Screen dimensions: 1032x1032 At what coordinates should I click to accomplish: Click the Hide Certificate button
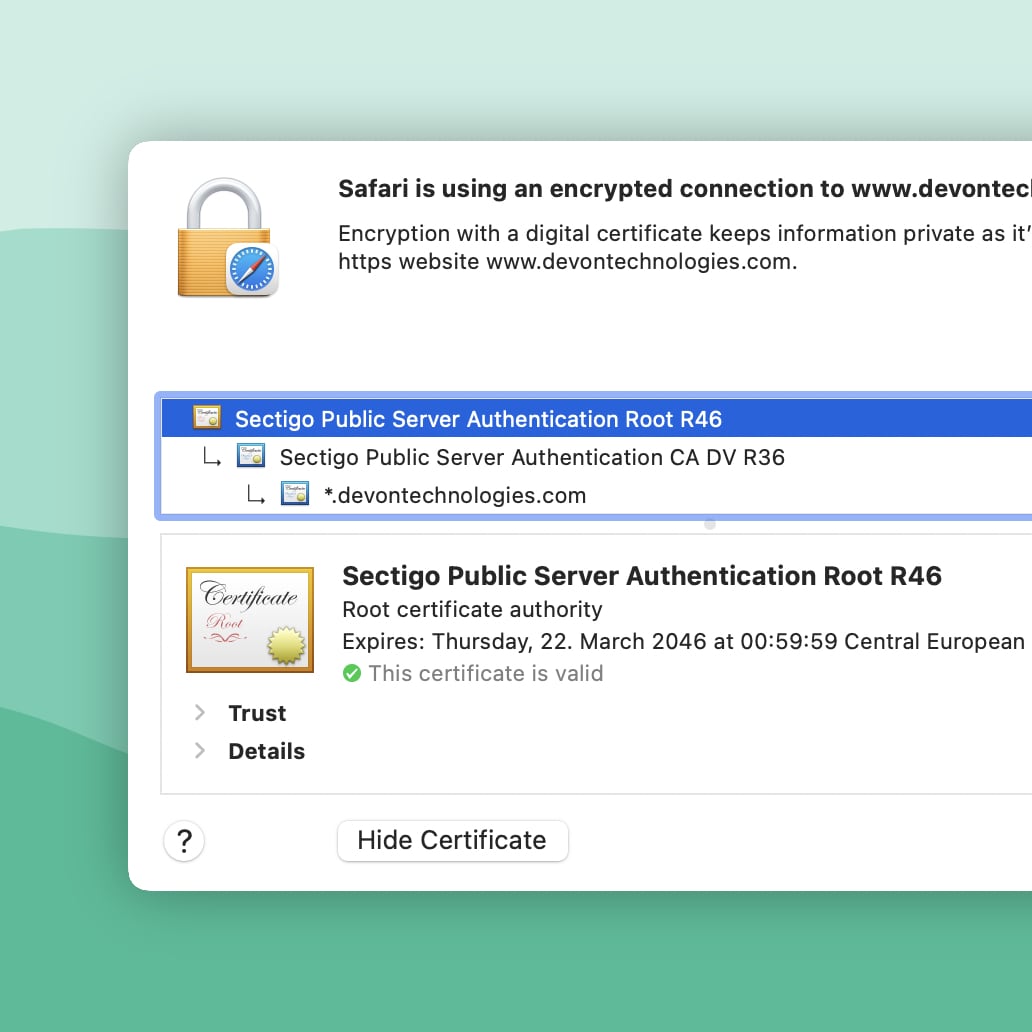[452, 840]
